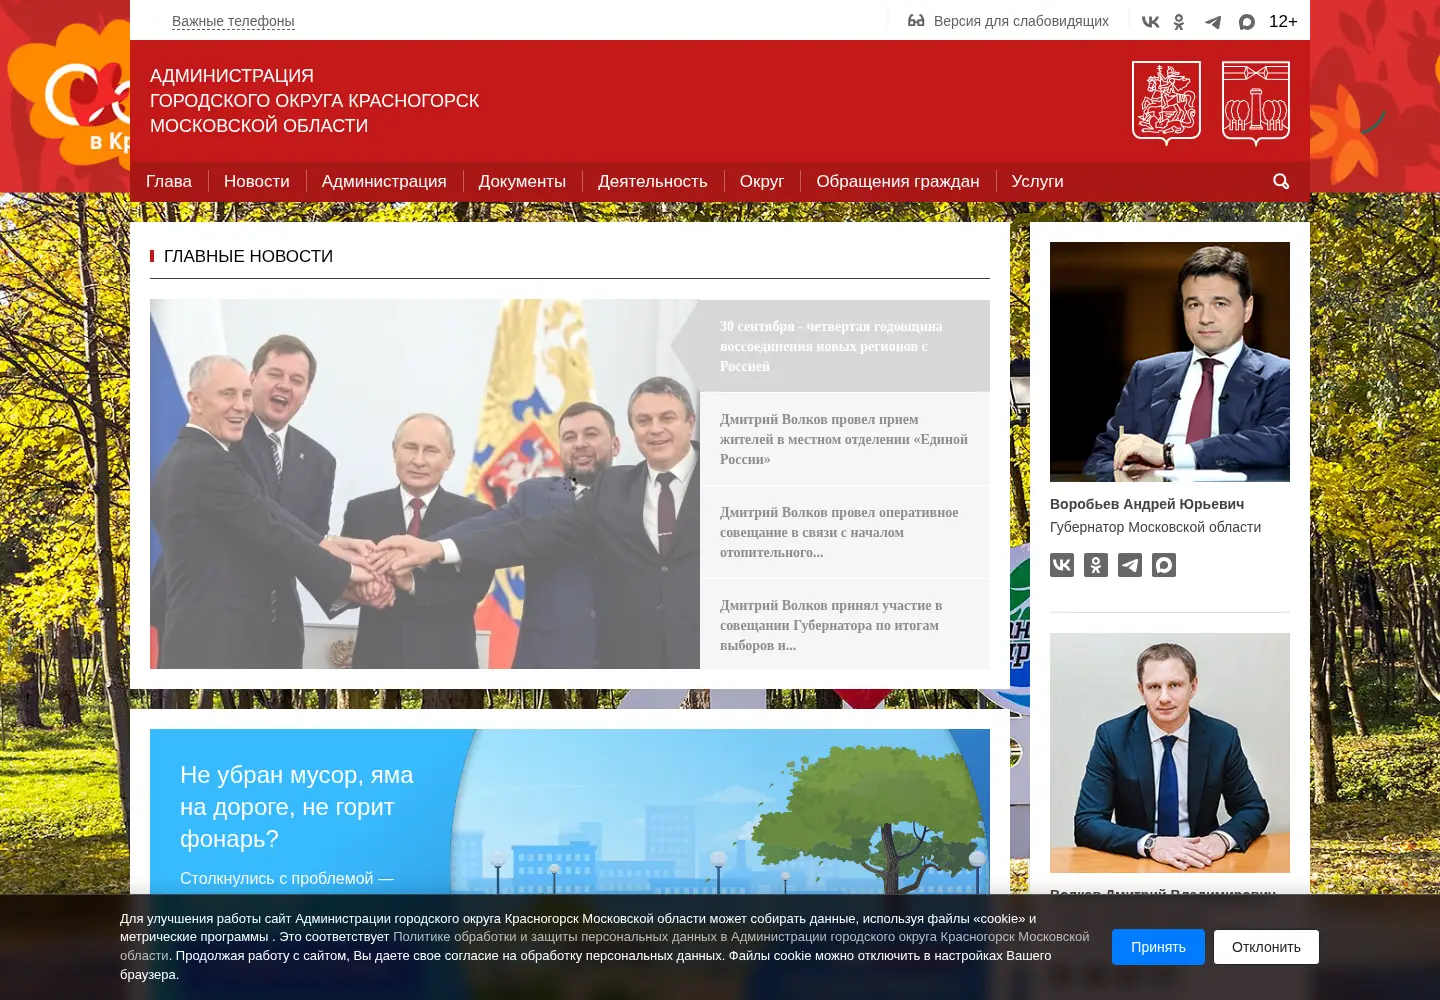1440x1000 pixels.
Task: Click the 12+ age rating label
Action: click(1283, 21)
